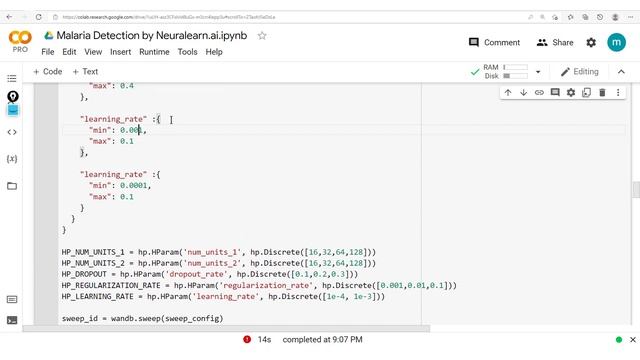
Task: Click the notebook title to rename
Action: coord(151,36)
